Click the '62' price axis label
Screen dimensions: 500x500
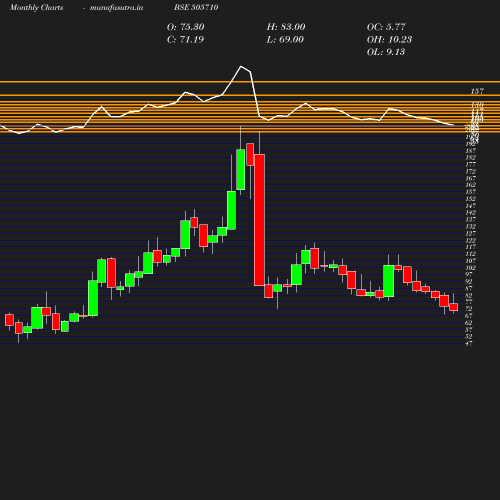coord(469,323)
